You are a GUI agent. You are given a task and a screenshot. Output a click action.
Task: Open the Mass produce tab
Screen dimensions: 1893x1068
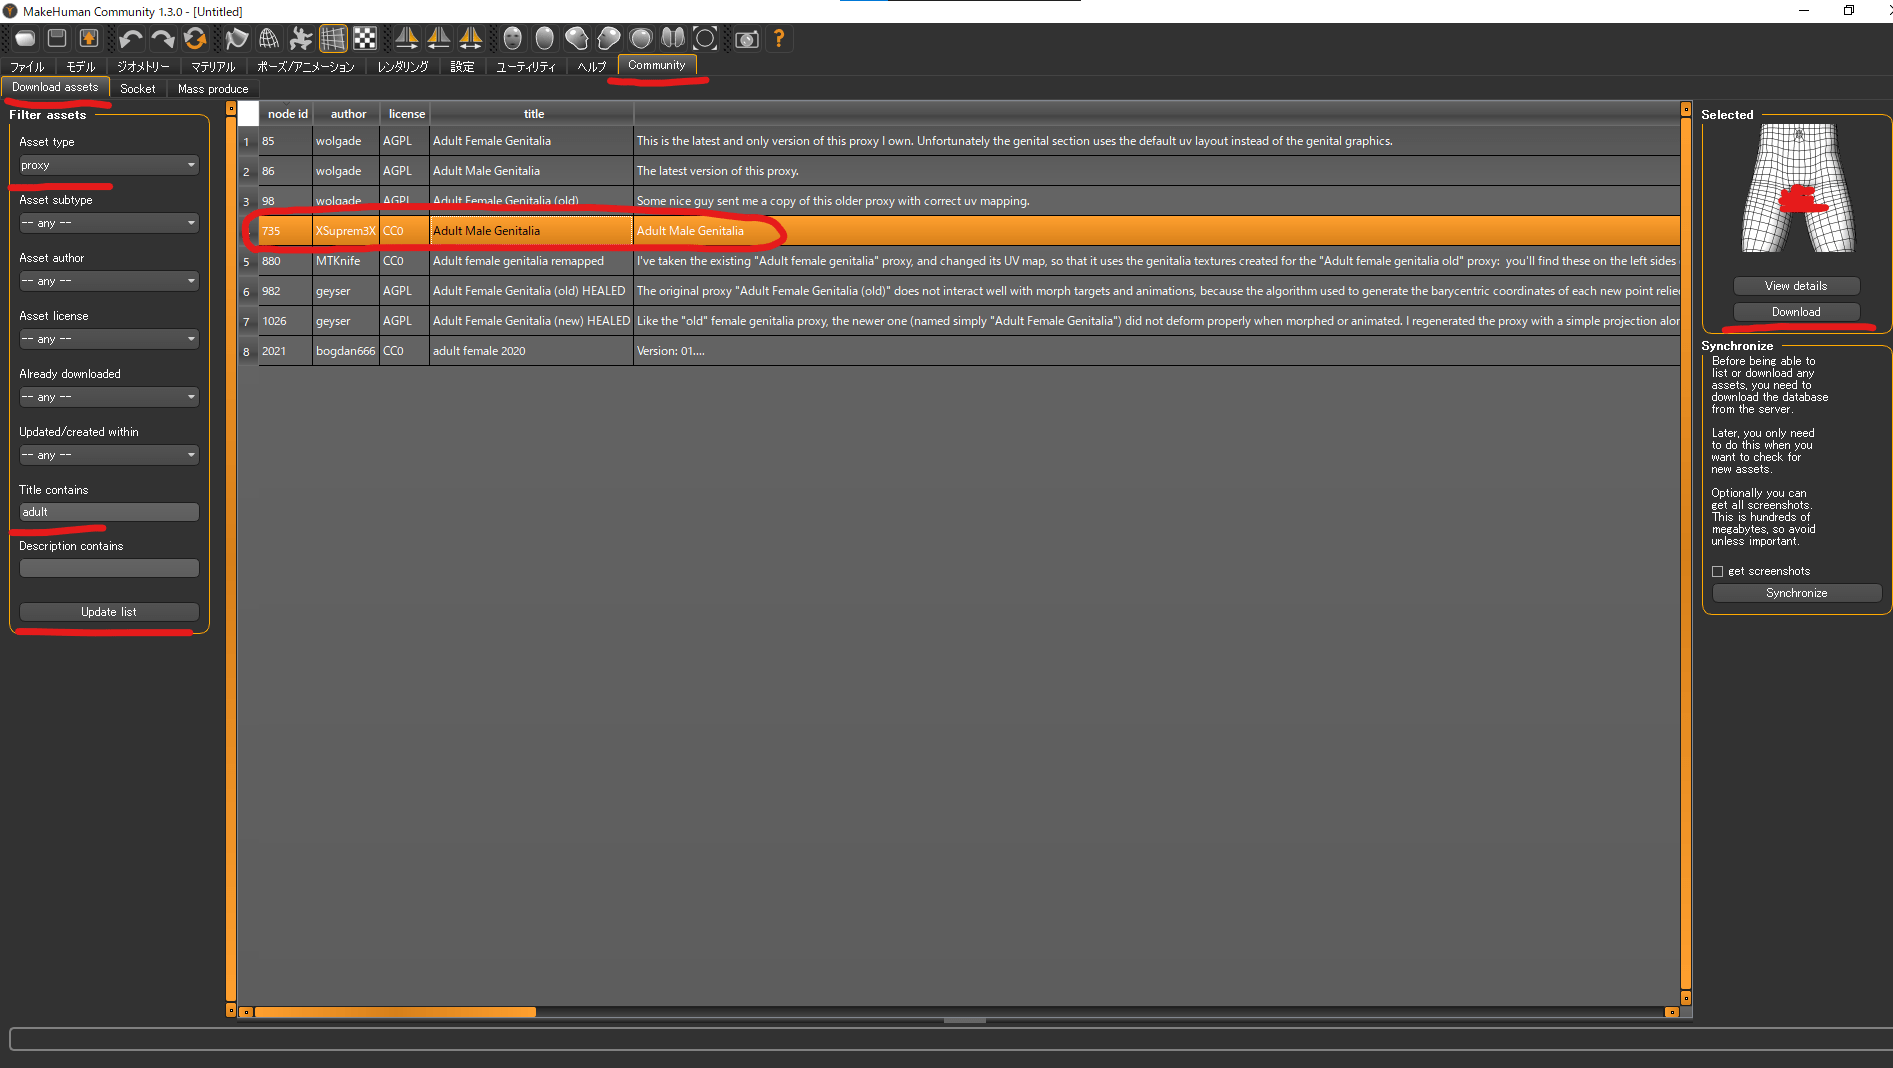213,89
